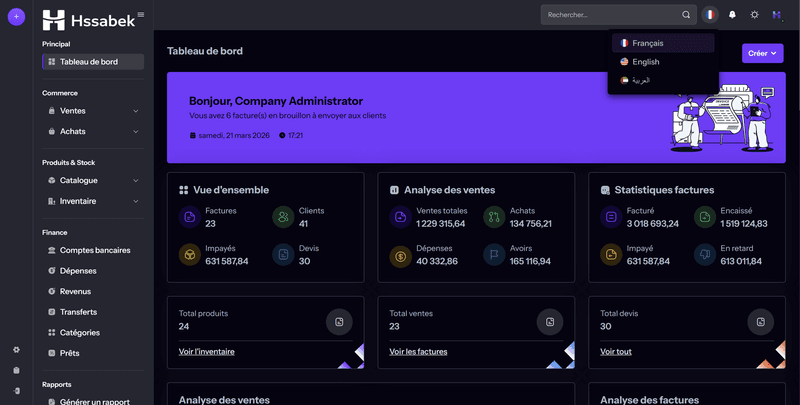Choose Arabic language option
Screen dimensions: 800x405
(x=640, y=80)
